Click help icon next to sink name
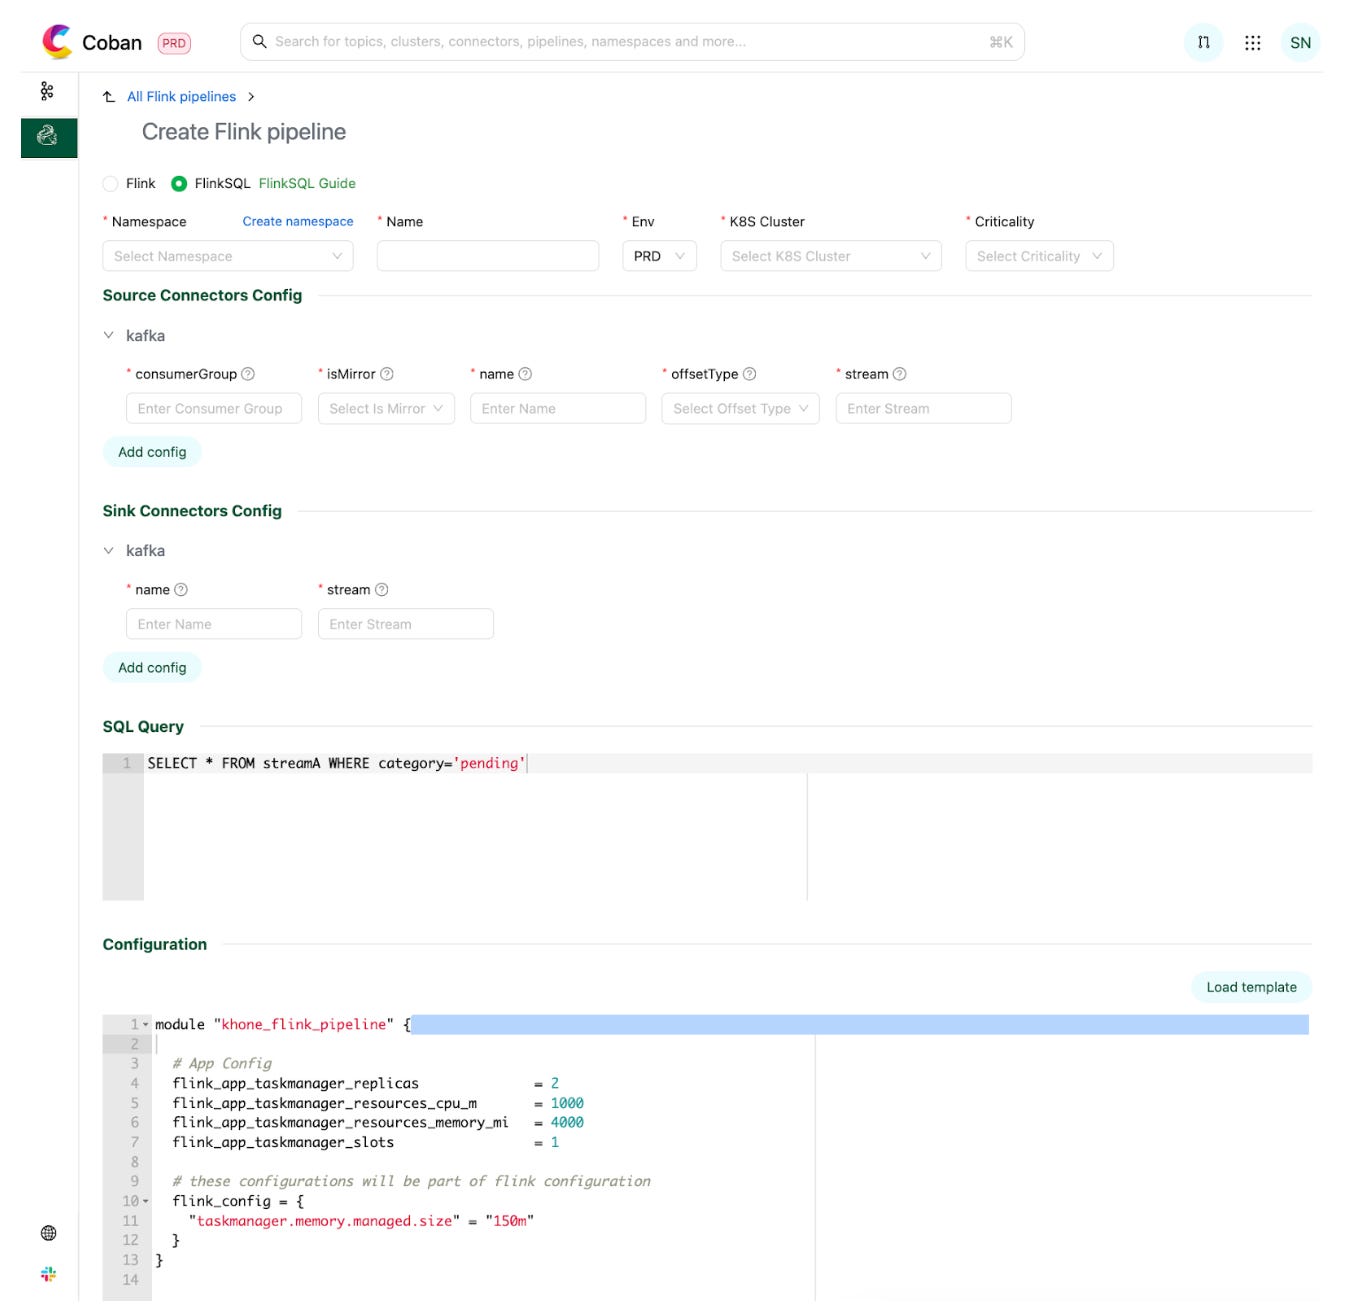Screen dimensions: 1350x1310 coord(181,590)
